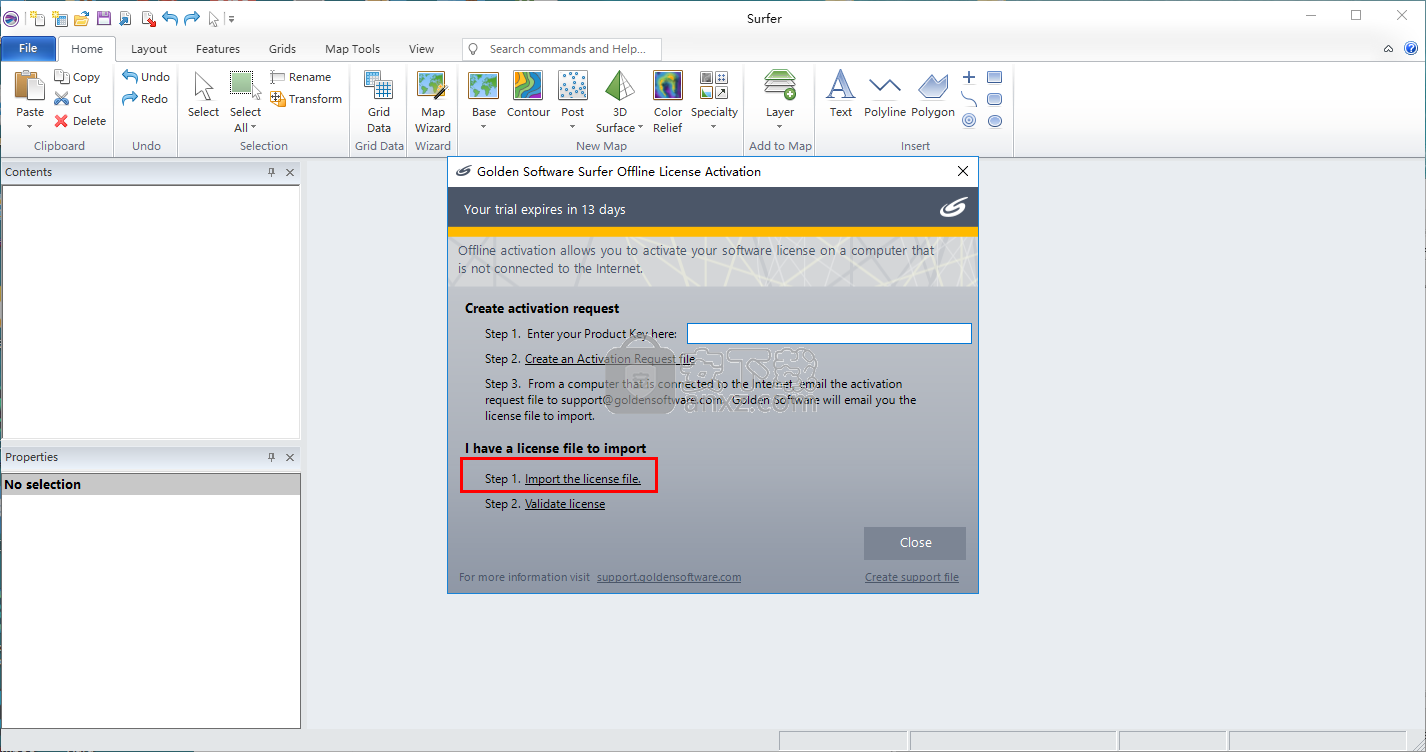1426x752 pixels.
Task: Click the Redo button in Undo group
Action: tap(145, 99)
